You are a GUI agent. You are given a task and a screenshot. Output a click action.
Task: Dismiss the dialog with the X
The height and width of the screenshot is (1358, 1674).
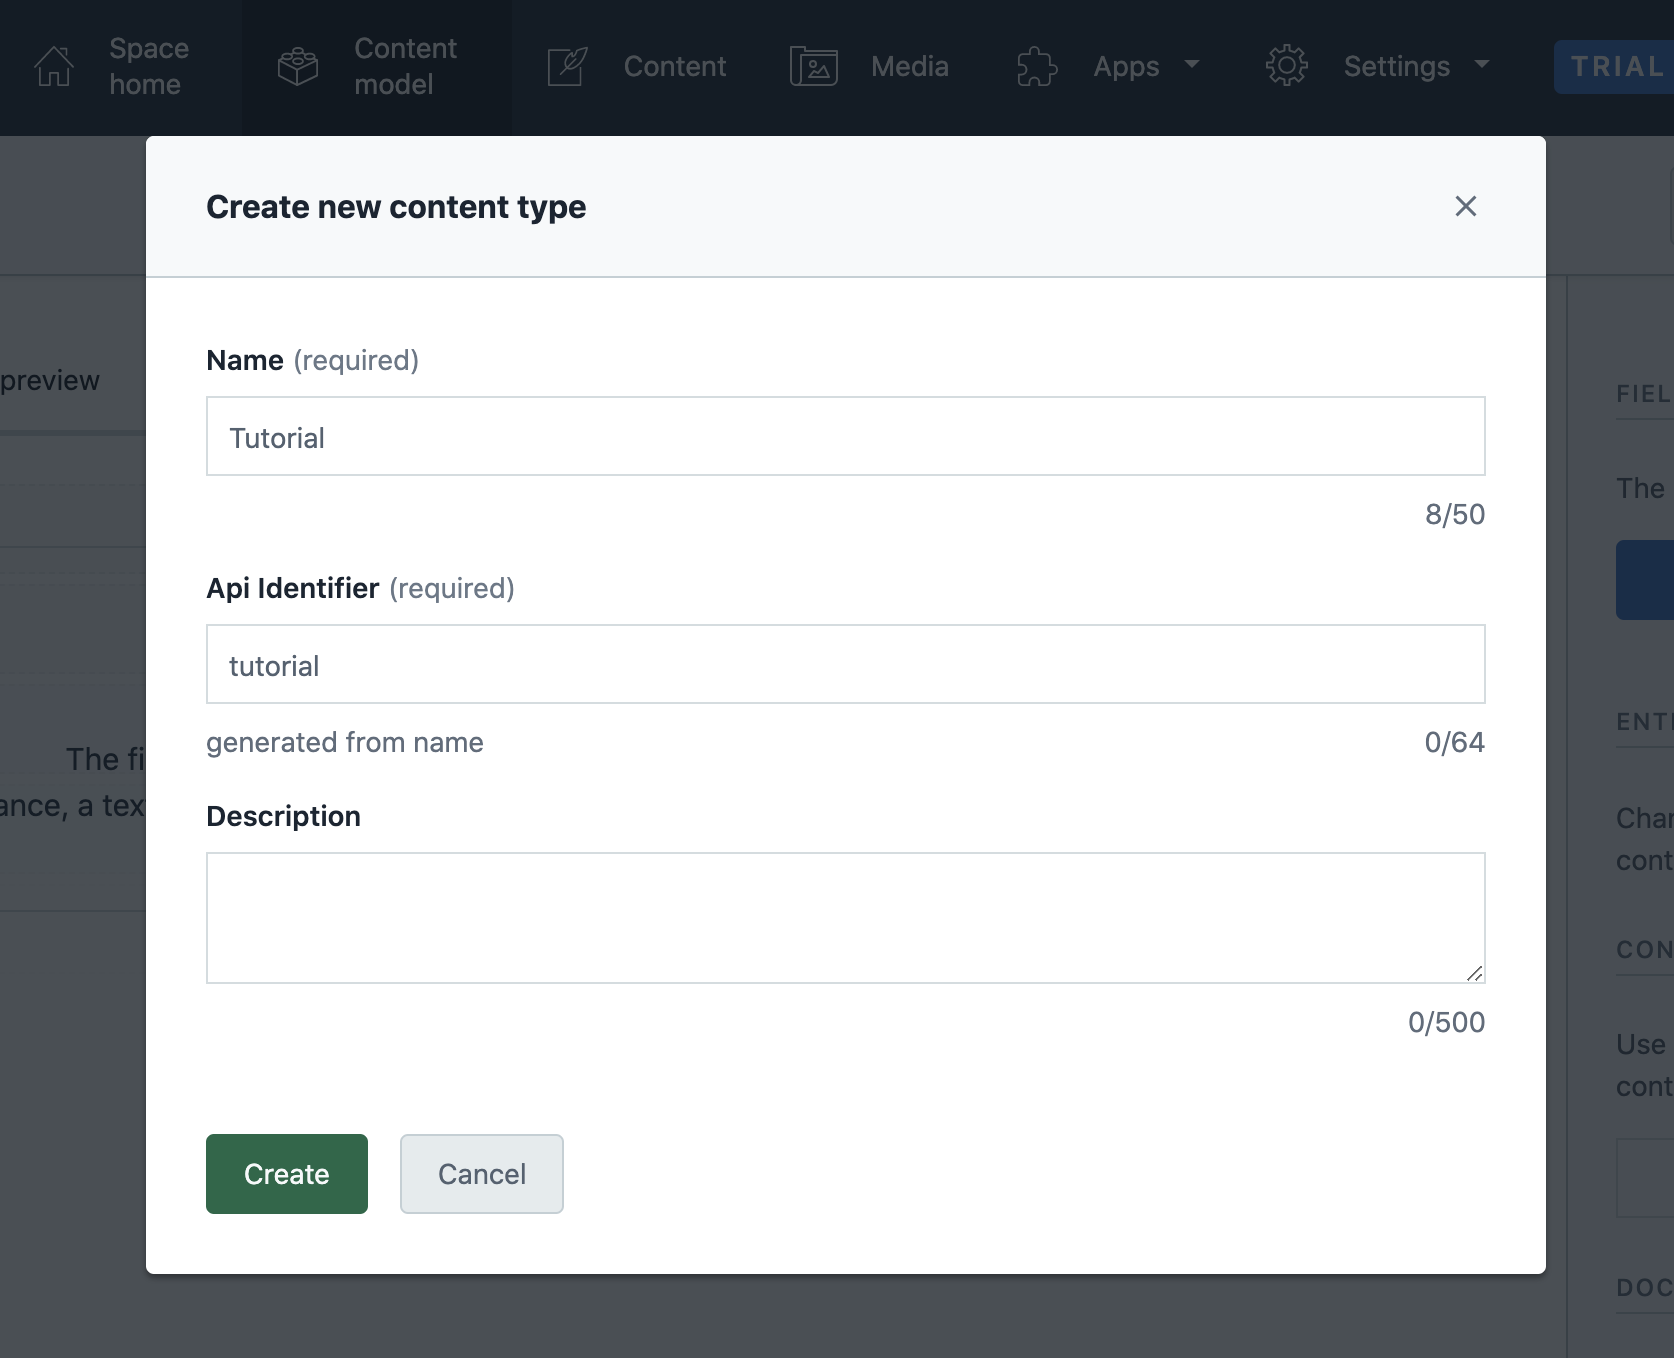(x=1466, y=206)
